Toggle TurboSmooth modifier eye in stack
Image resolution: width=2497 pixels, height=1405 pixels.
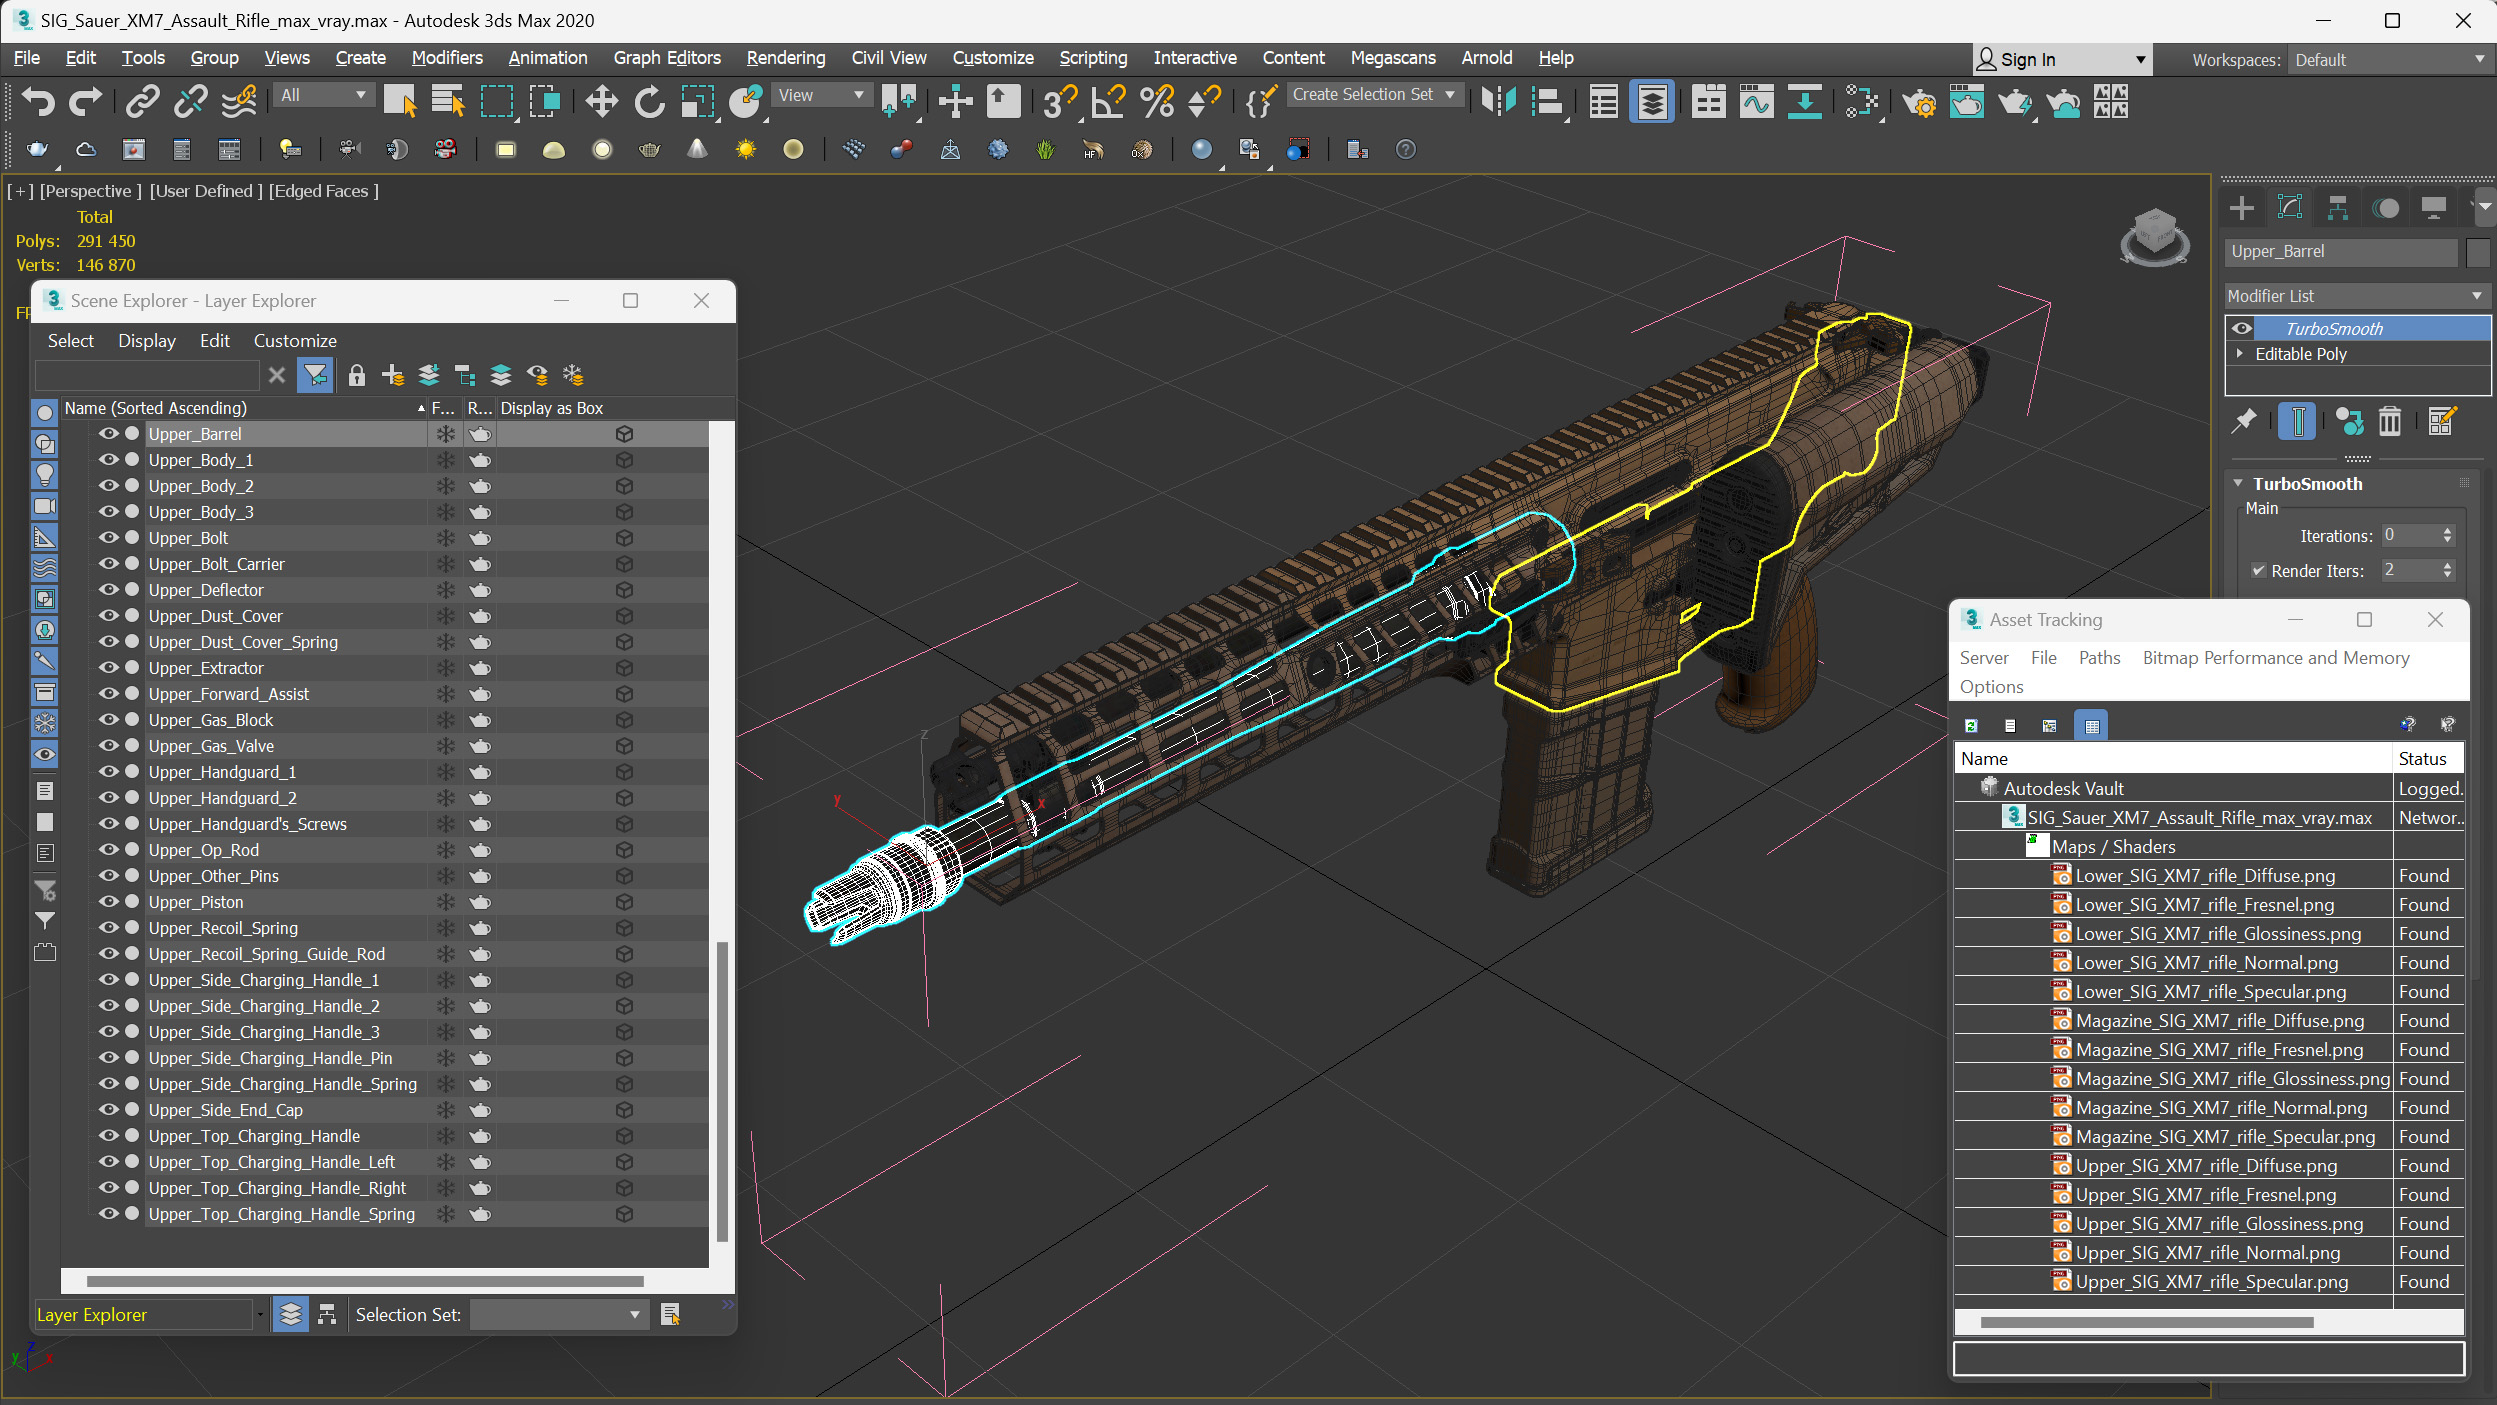coord(2242,328)
